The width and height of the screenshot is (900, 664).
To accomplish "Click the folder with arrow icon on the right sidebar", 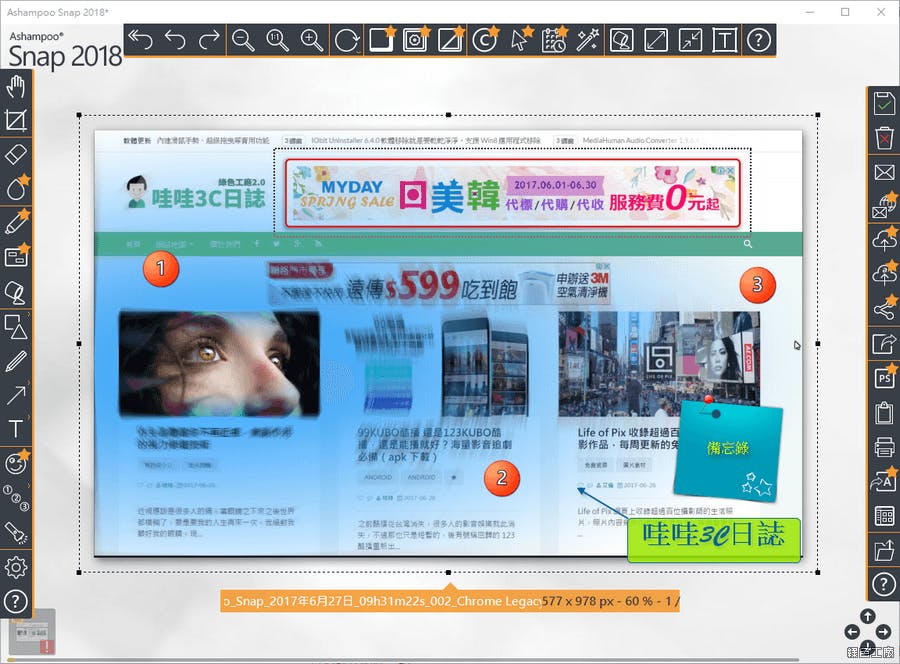I will tap(884, 550).
